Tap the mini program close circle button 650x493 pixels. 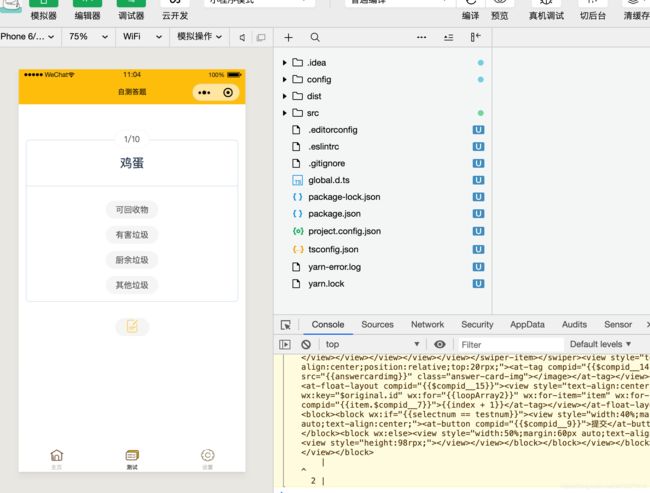pyautogui.click(x=228, y=92)
